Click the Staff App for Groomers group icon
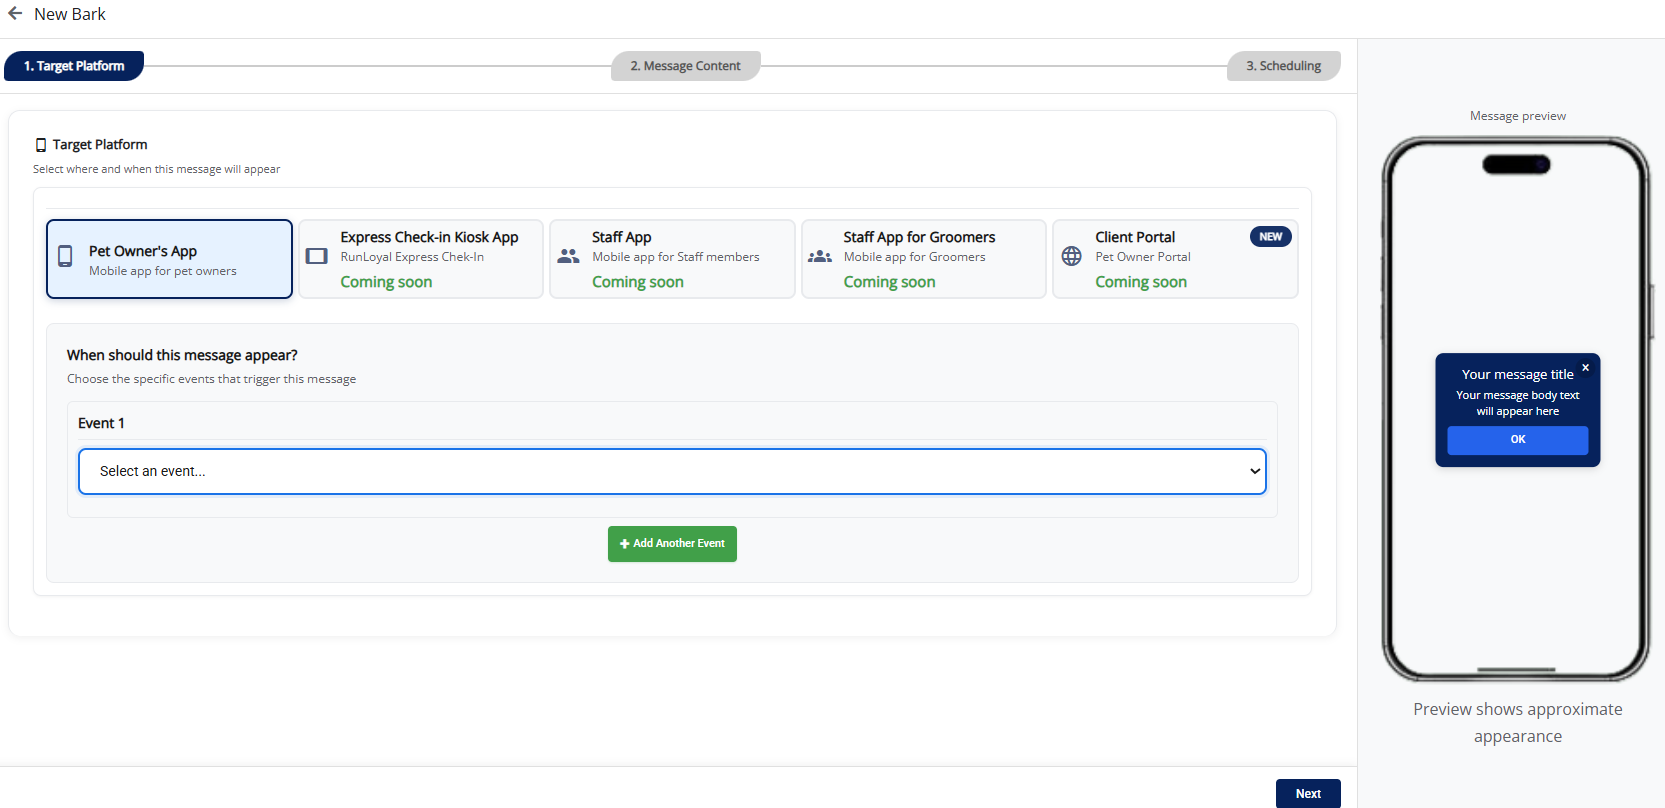 point(820,256)
